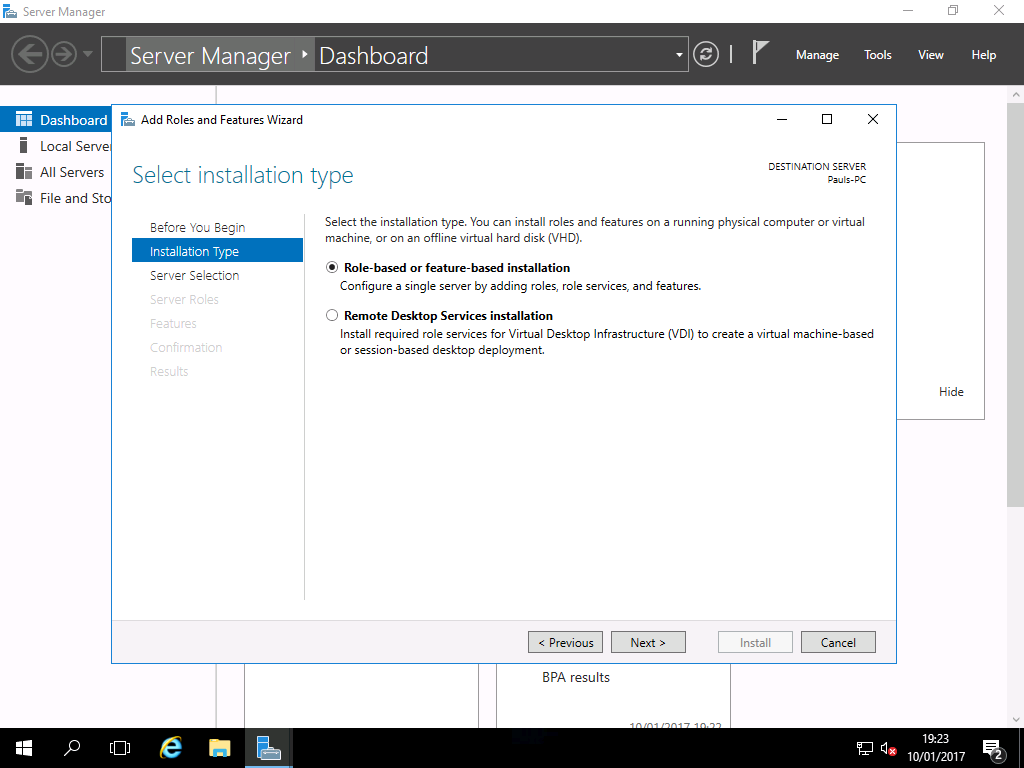1024x768 pixels.
Task: Open the Help menu
Action: [983, 55]
